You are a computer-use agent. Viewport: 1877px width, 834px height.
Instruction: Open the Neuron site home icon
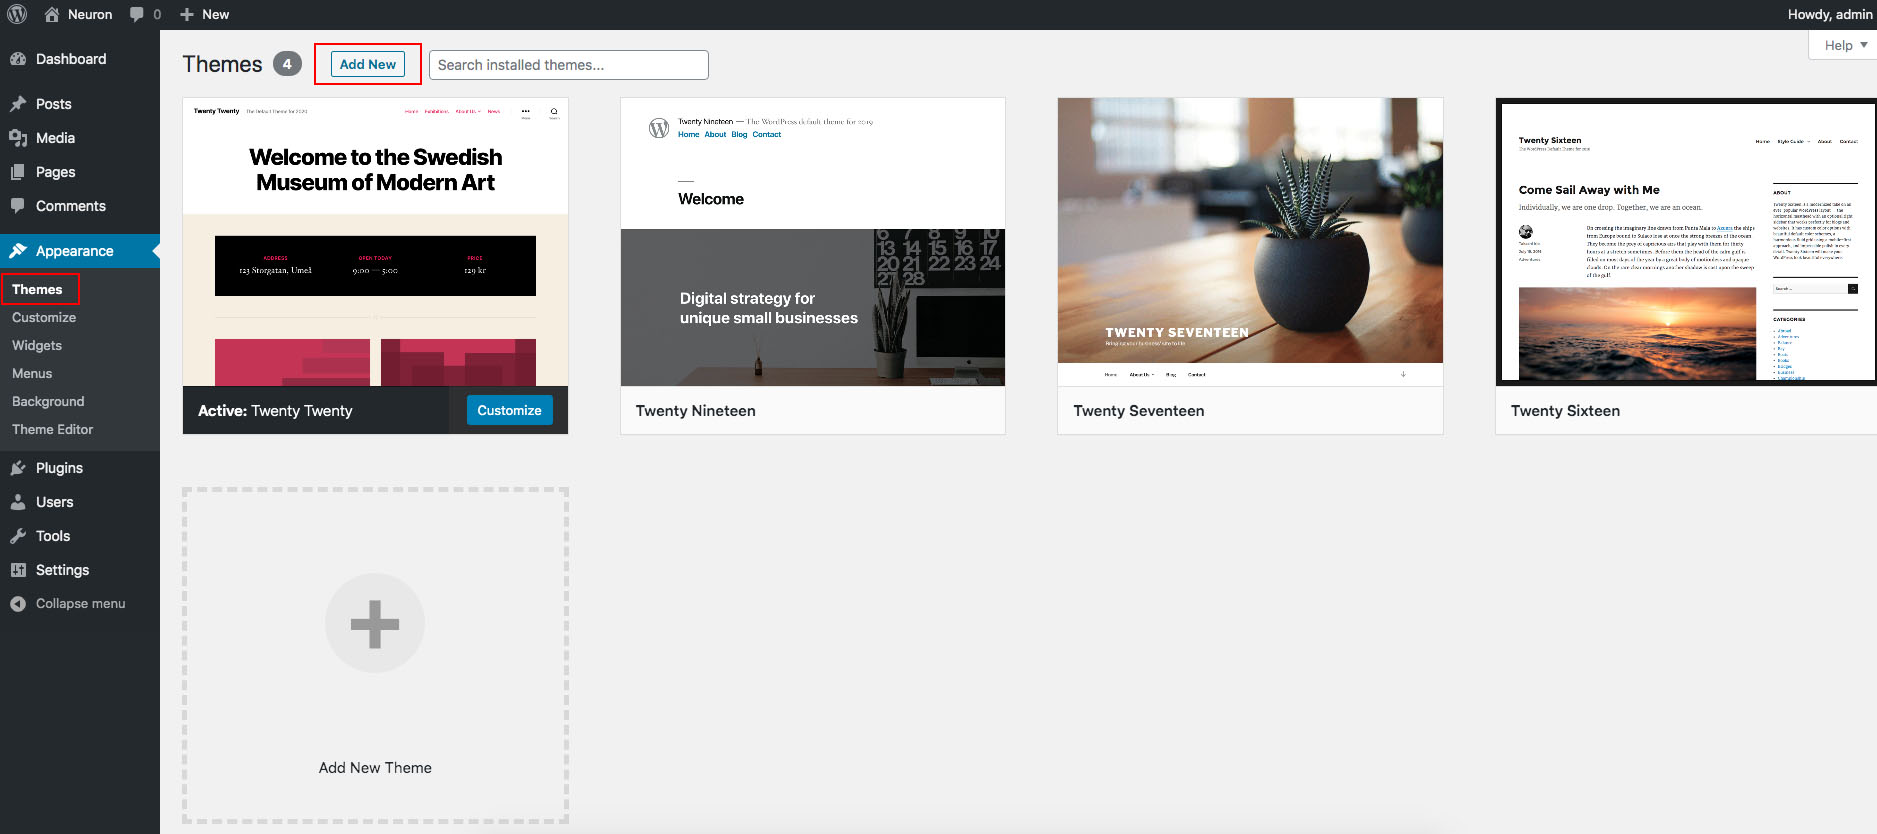point(52,14)
